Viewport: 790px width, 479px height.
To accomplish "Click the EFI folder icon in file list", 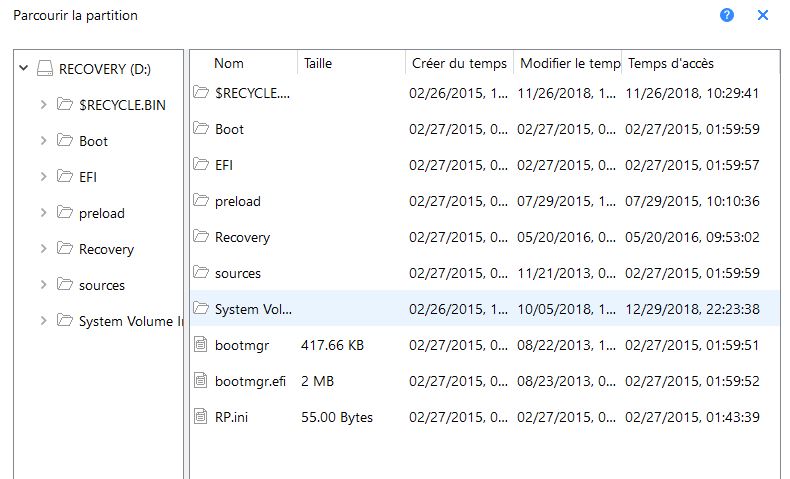I will pyautogui.click(x=201, y=164).
